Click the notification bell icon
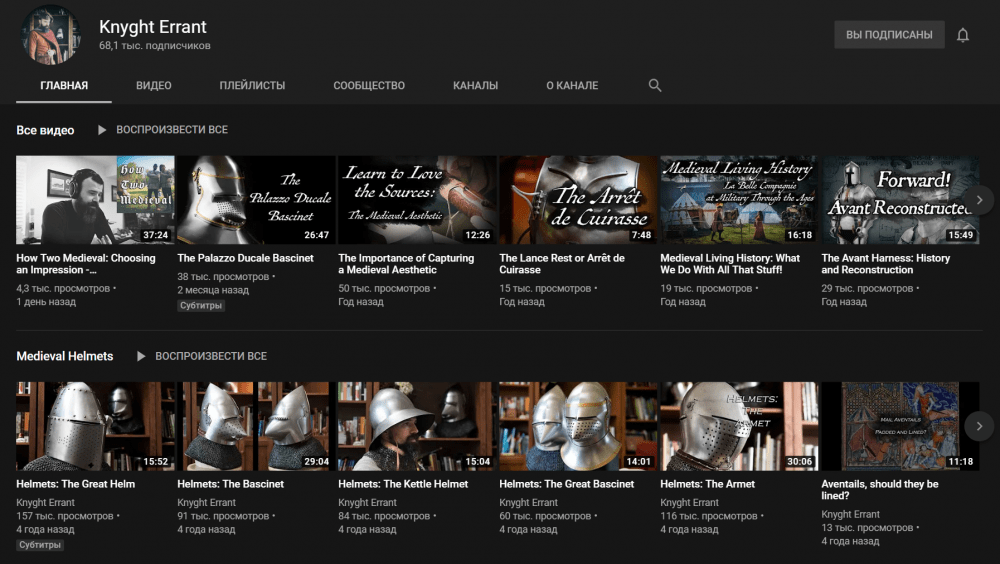Screen dimensions: 1000x564 coord(963,35)
